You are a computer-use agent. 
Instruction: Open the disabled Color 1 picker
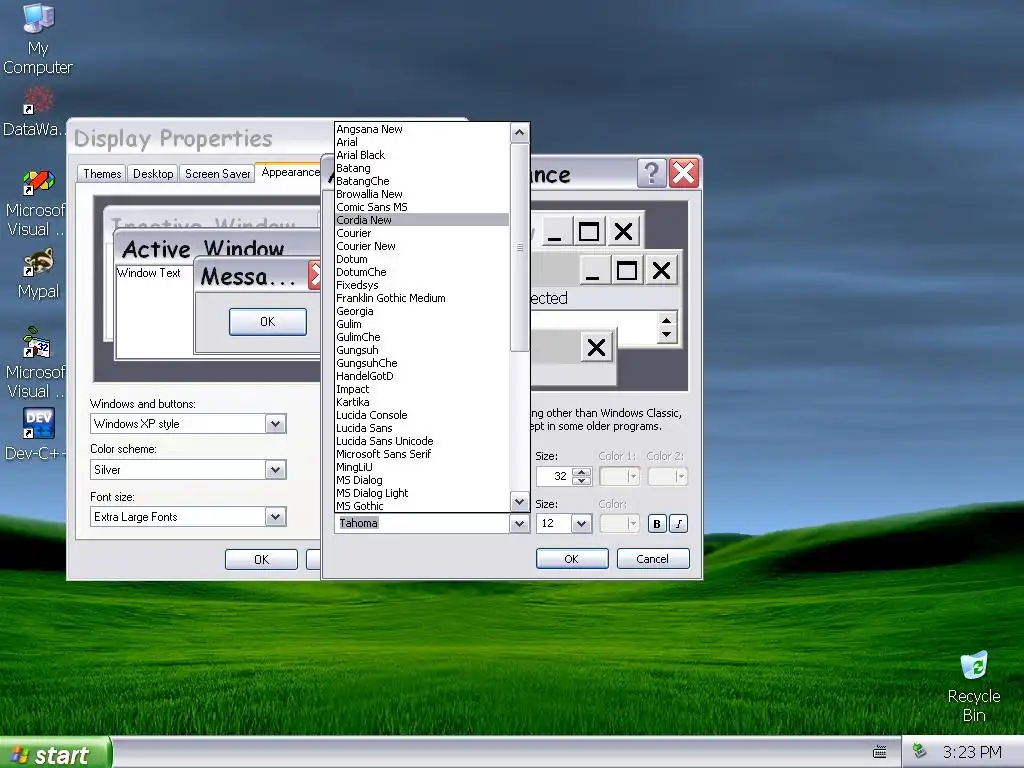(620, 477)
